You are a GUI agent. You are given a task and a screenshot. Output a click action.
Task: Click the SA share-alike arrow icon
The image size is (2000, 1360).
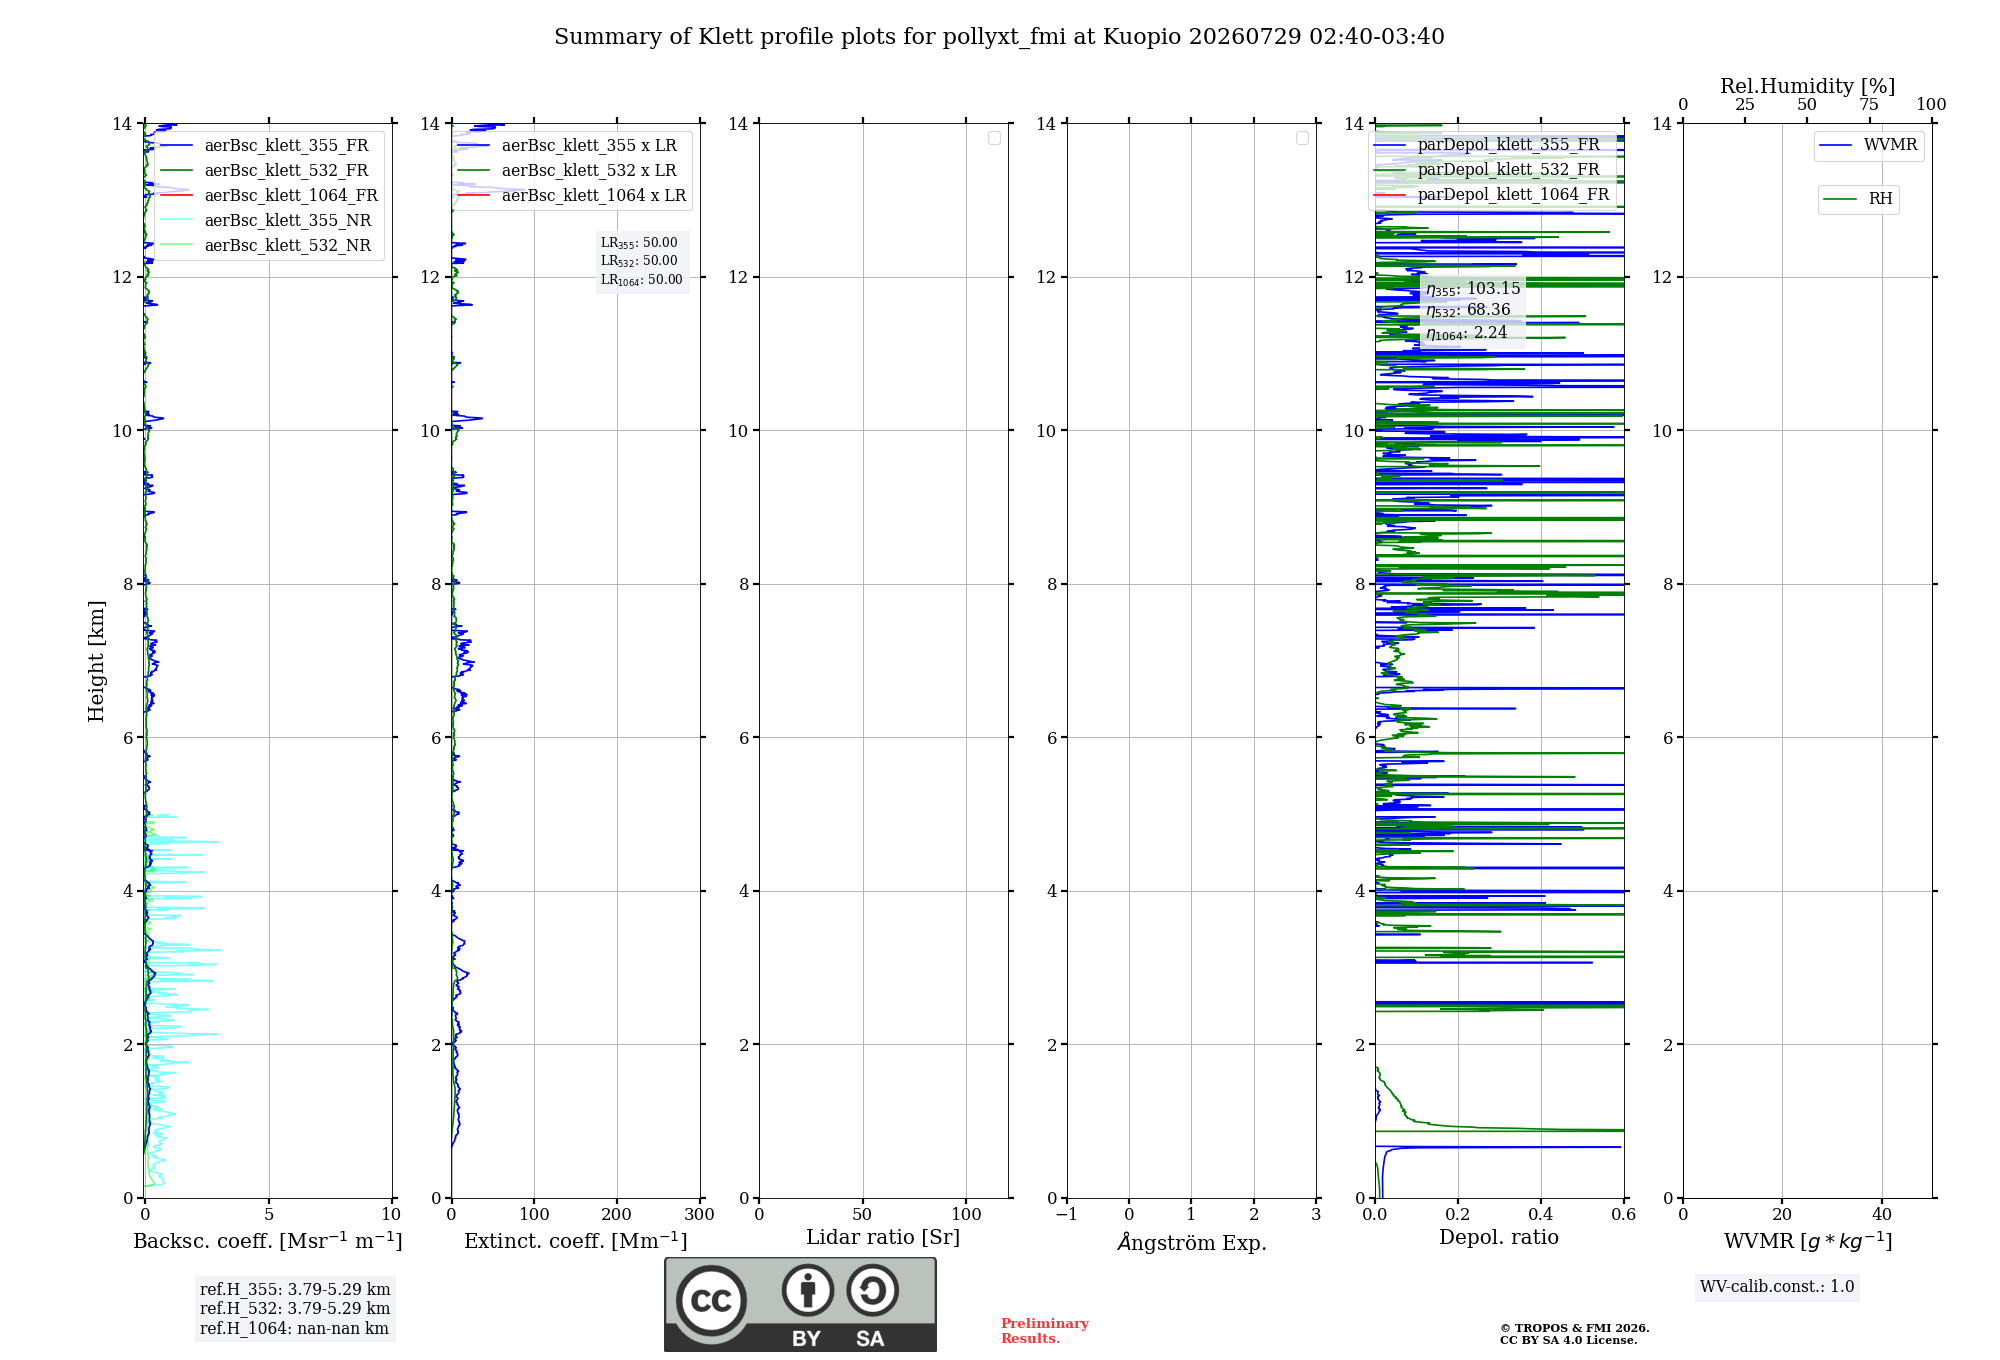(x=872, y=1290)
